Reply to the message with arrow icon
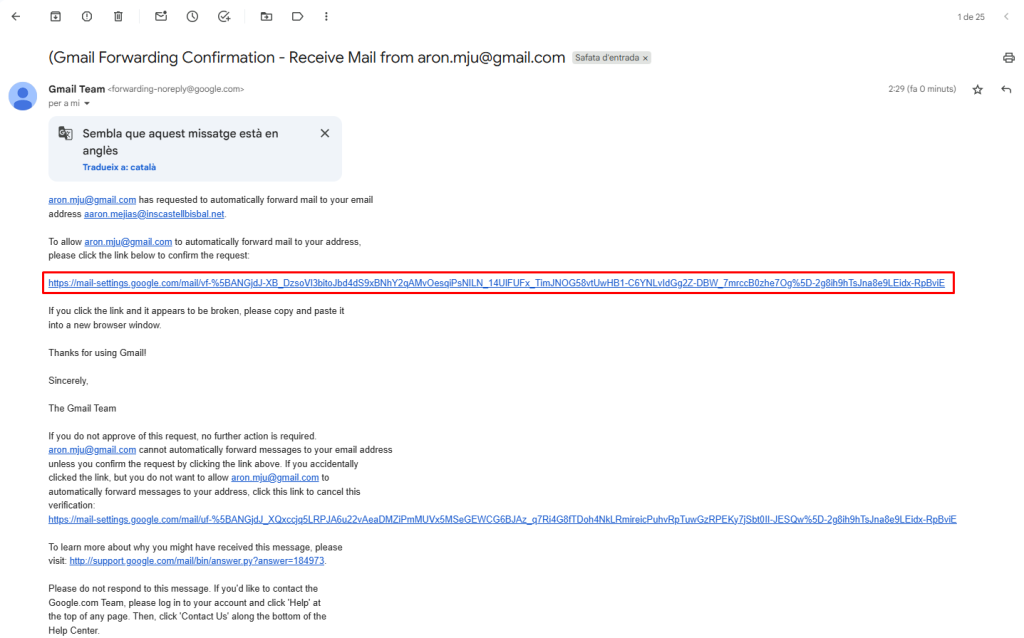The height and width of the screenshot is (638, 1024). pyautogui.click(x=1006, y=90)
